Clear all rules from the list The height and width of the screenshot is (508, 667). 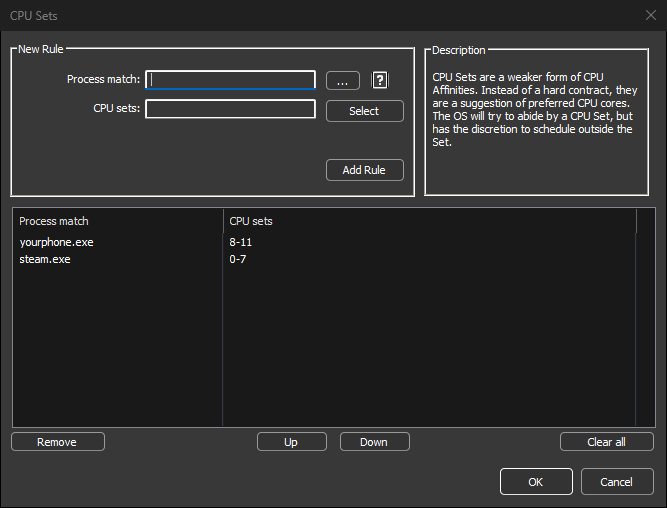[607, 442]
